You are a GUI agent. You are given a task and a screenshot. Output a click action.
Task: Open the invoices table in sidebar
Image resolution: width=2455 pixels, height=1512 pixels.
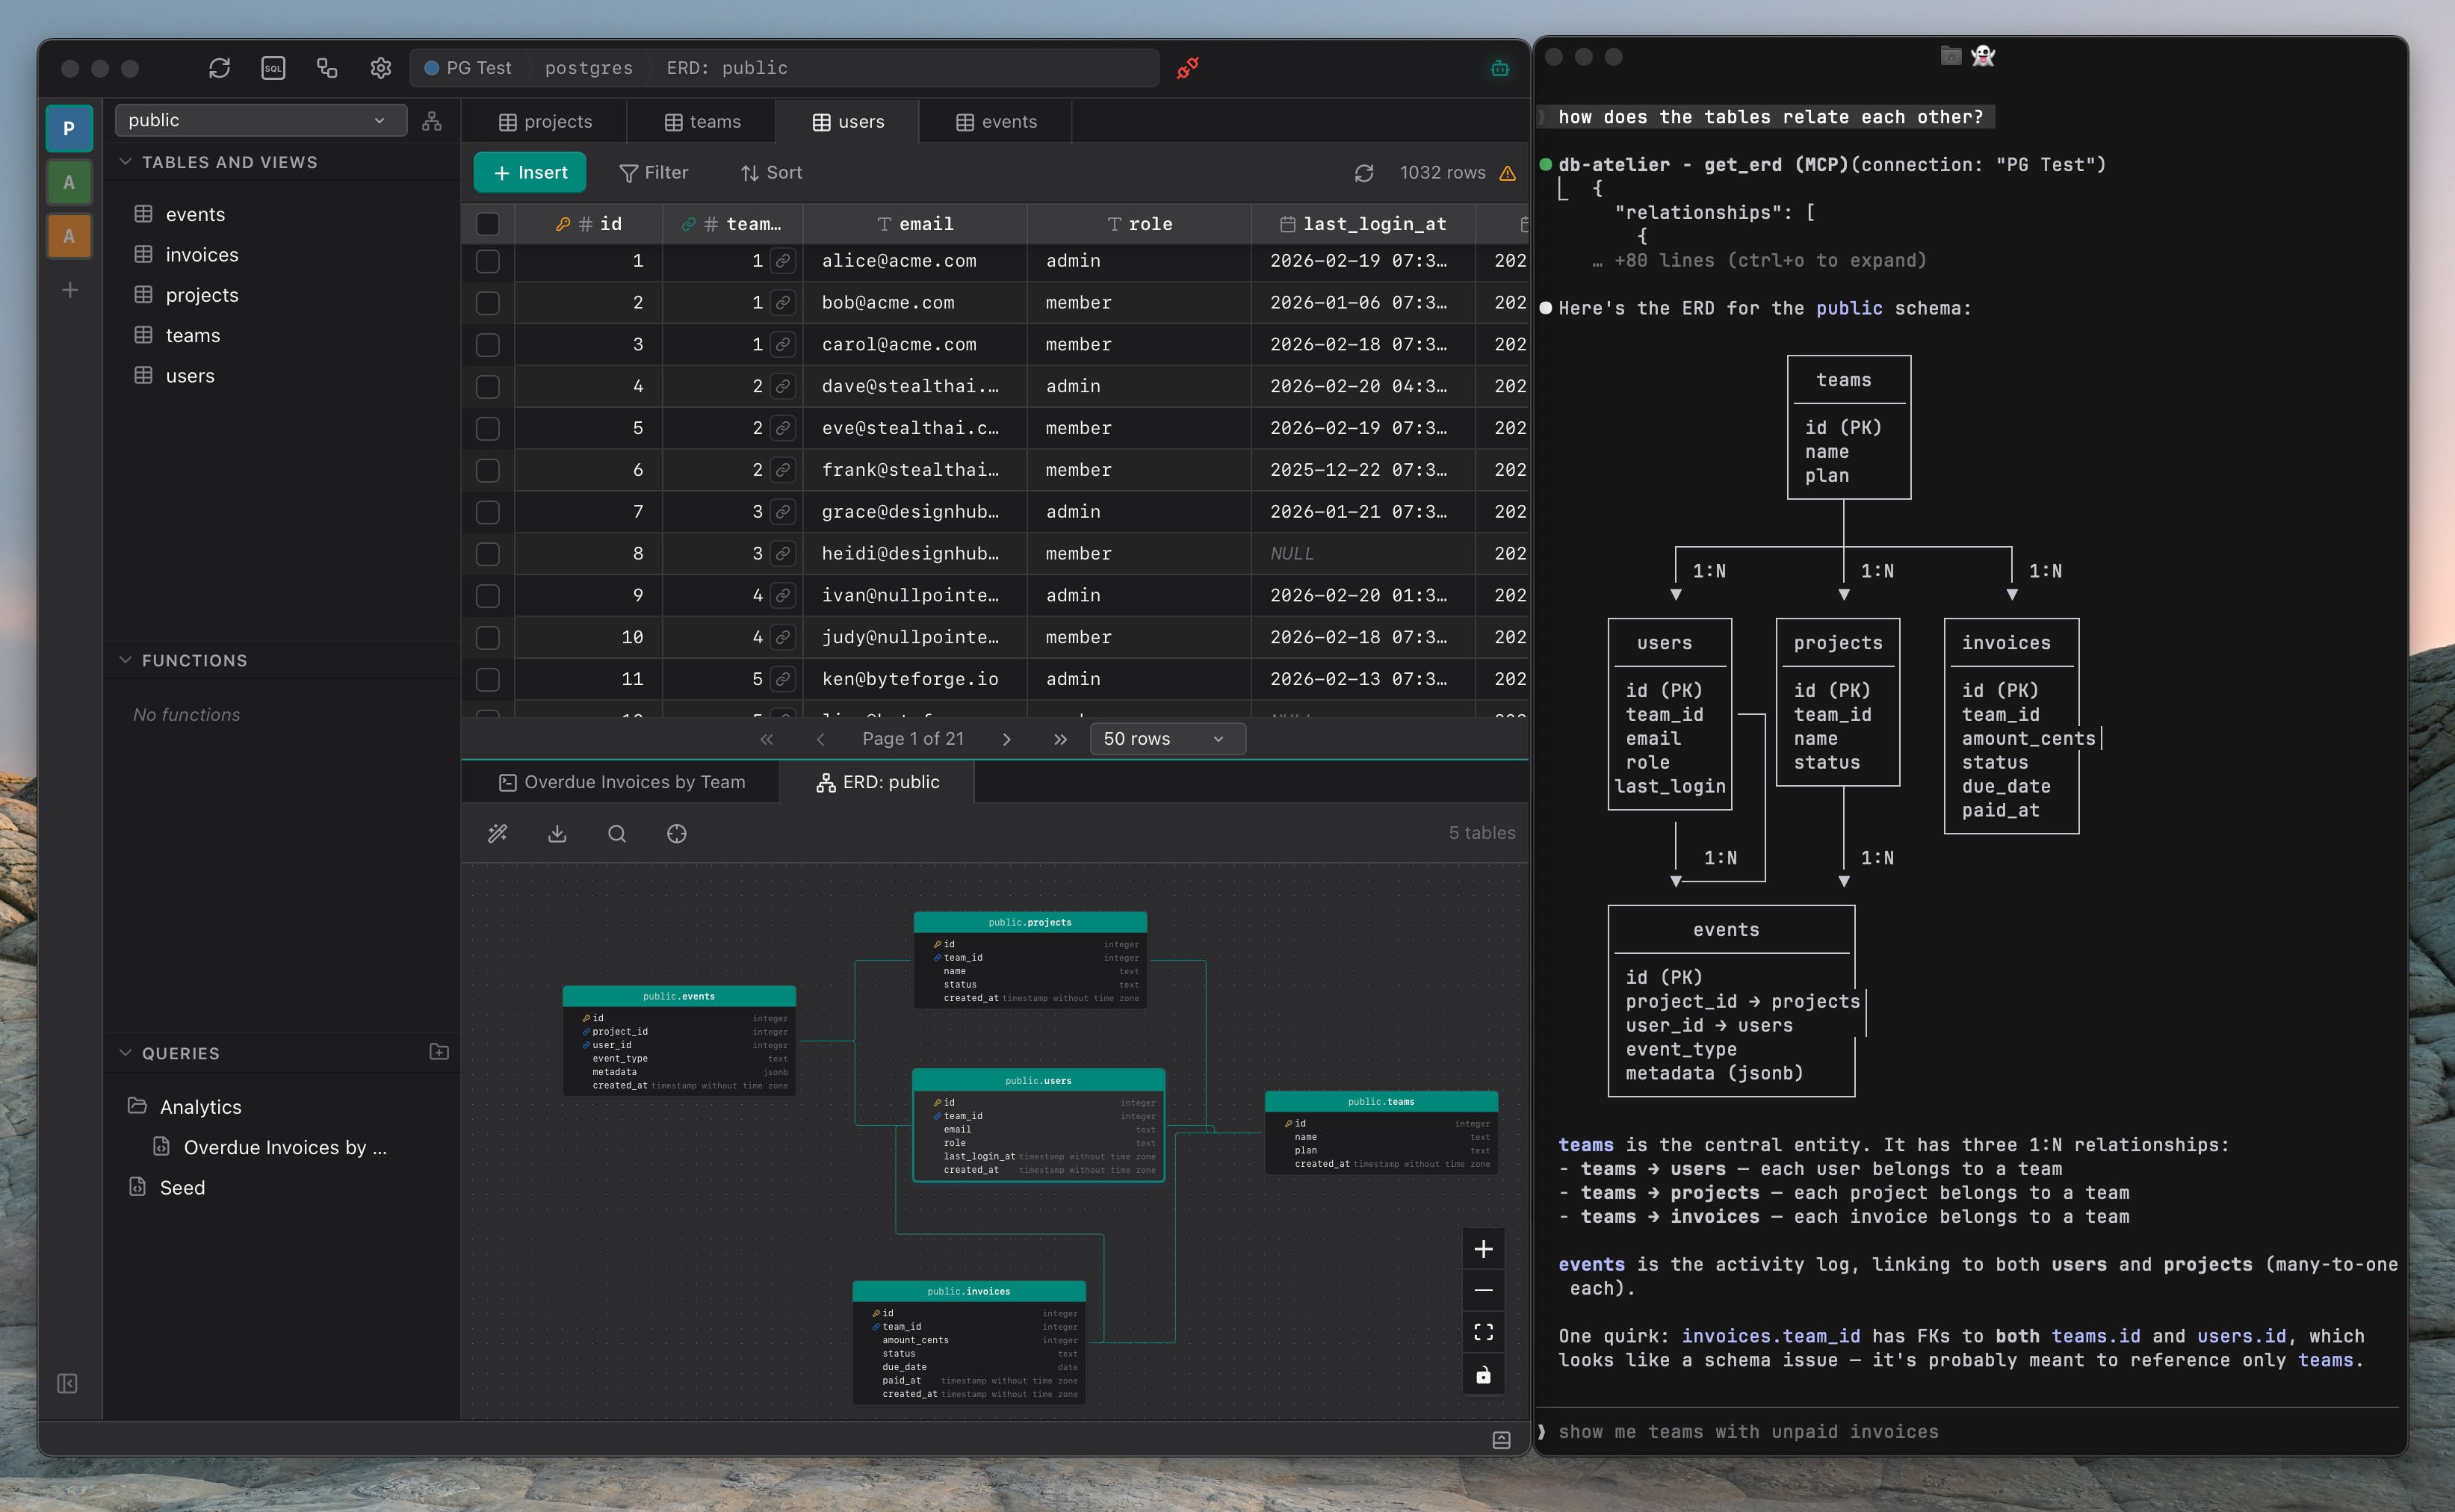pyautogui.click(x=202, y=255)
